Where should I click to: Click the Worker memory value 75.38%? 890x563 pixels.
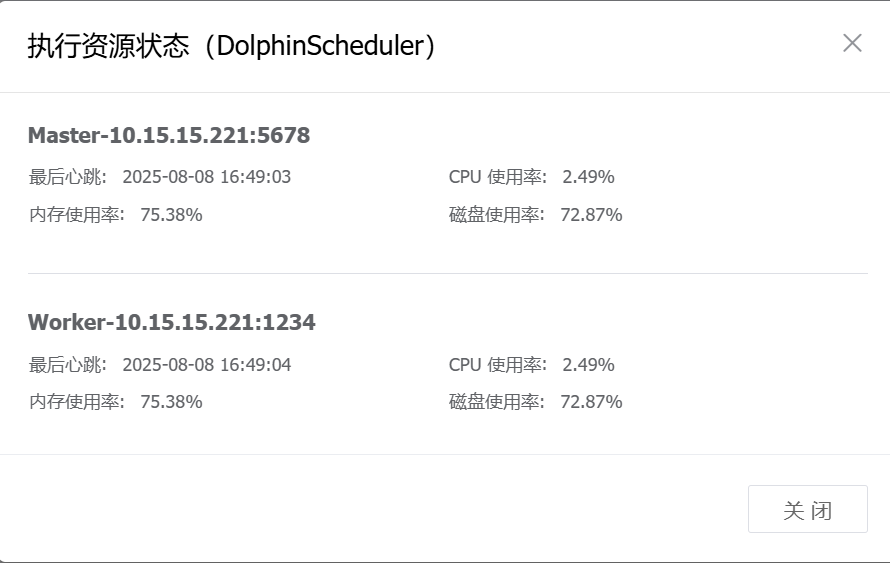(x=171, y=401)
